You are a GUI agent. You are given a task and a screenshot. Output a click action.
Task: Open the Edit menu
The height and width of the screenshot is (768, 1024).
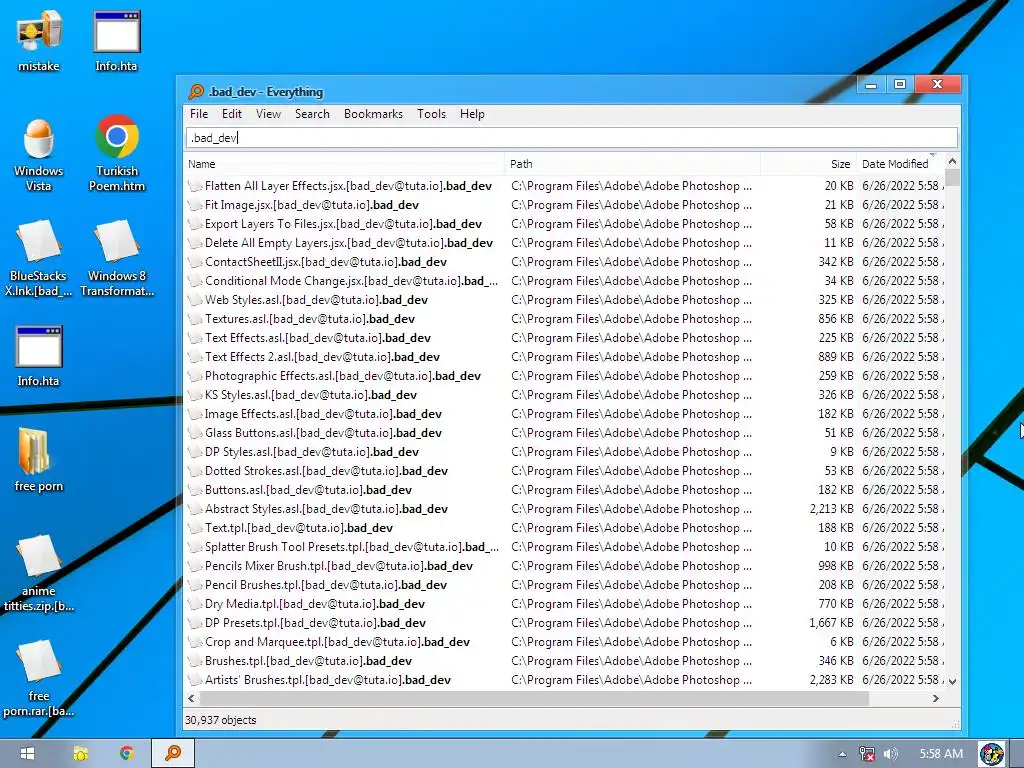(x=232, y=114)
